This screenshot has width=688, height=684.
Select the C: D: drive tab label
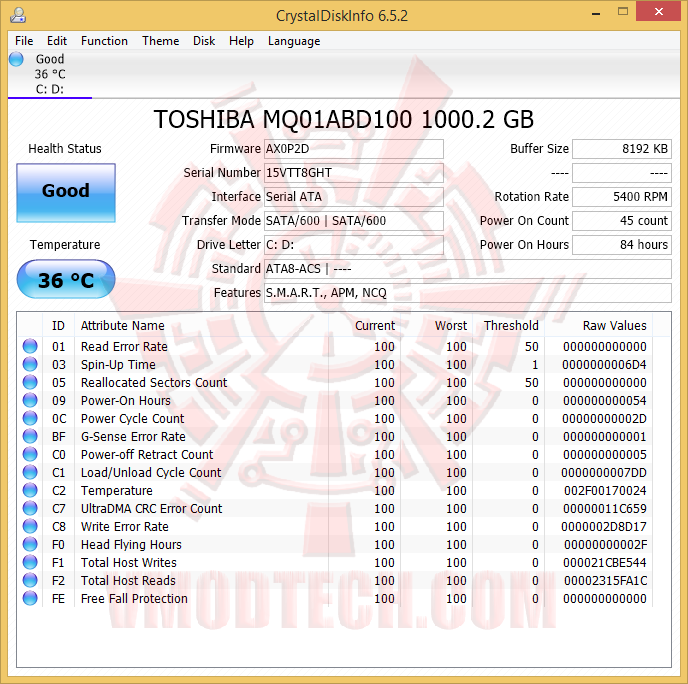click(x=50, y=89)
